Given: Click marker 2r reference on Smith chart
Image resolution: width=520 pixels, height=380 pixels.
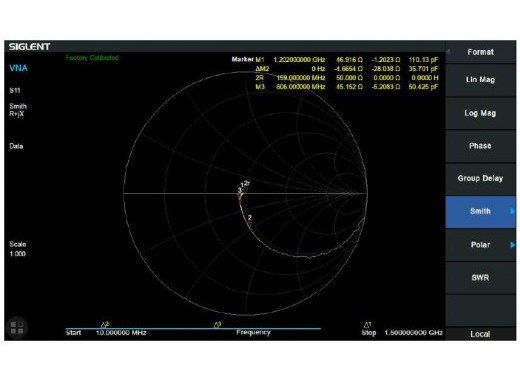Looking at the screenshot, I should [247, 185].
